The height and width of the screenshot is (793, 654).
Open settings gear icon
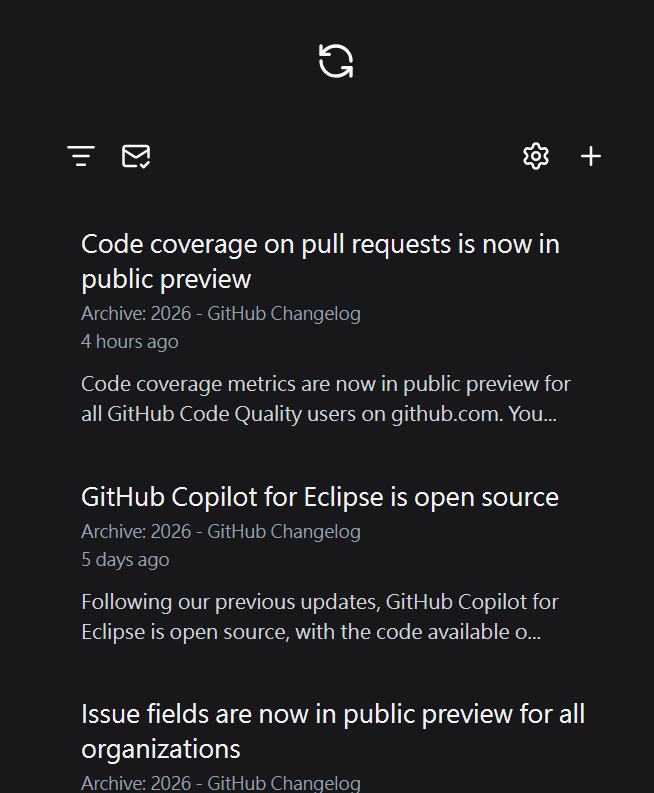[x=536, y=156]
